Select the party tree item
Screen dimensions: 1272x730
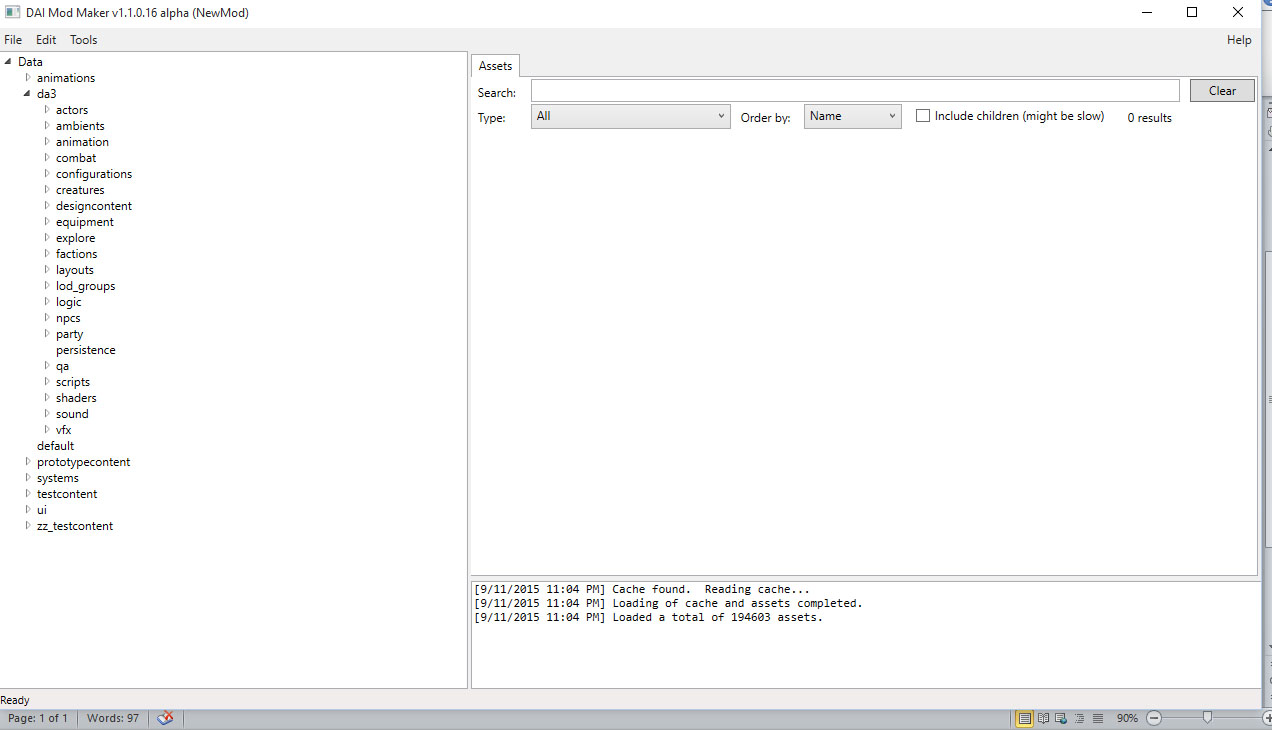click(70, 334)
